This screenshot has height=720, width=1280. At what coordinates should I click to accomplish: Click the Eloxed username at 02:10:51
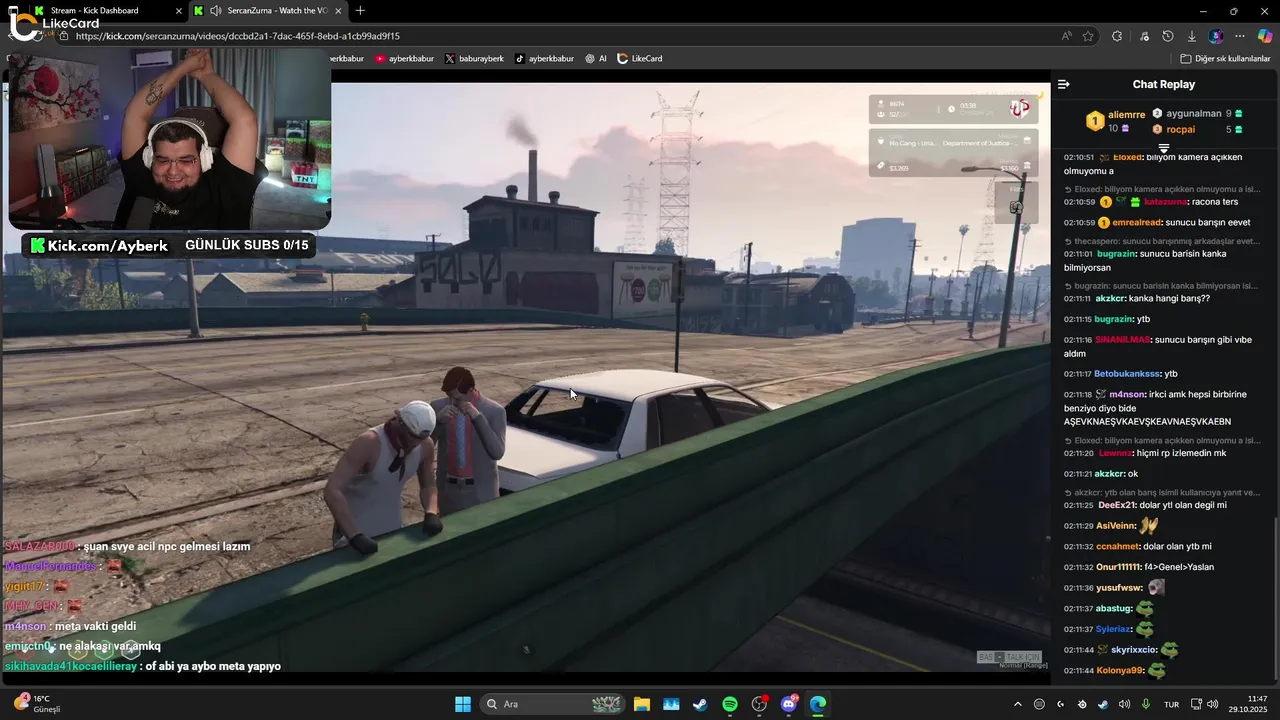tap(1127, 157)
